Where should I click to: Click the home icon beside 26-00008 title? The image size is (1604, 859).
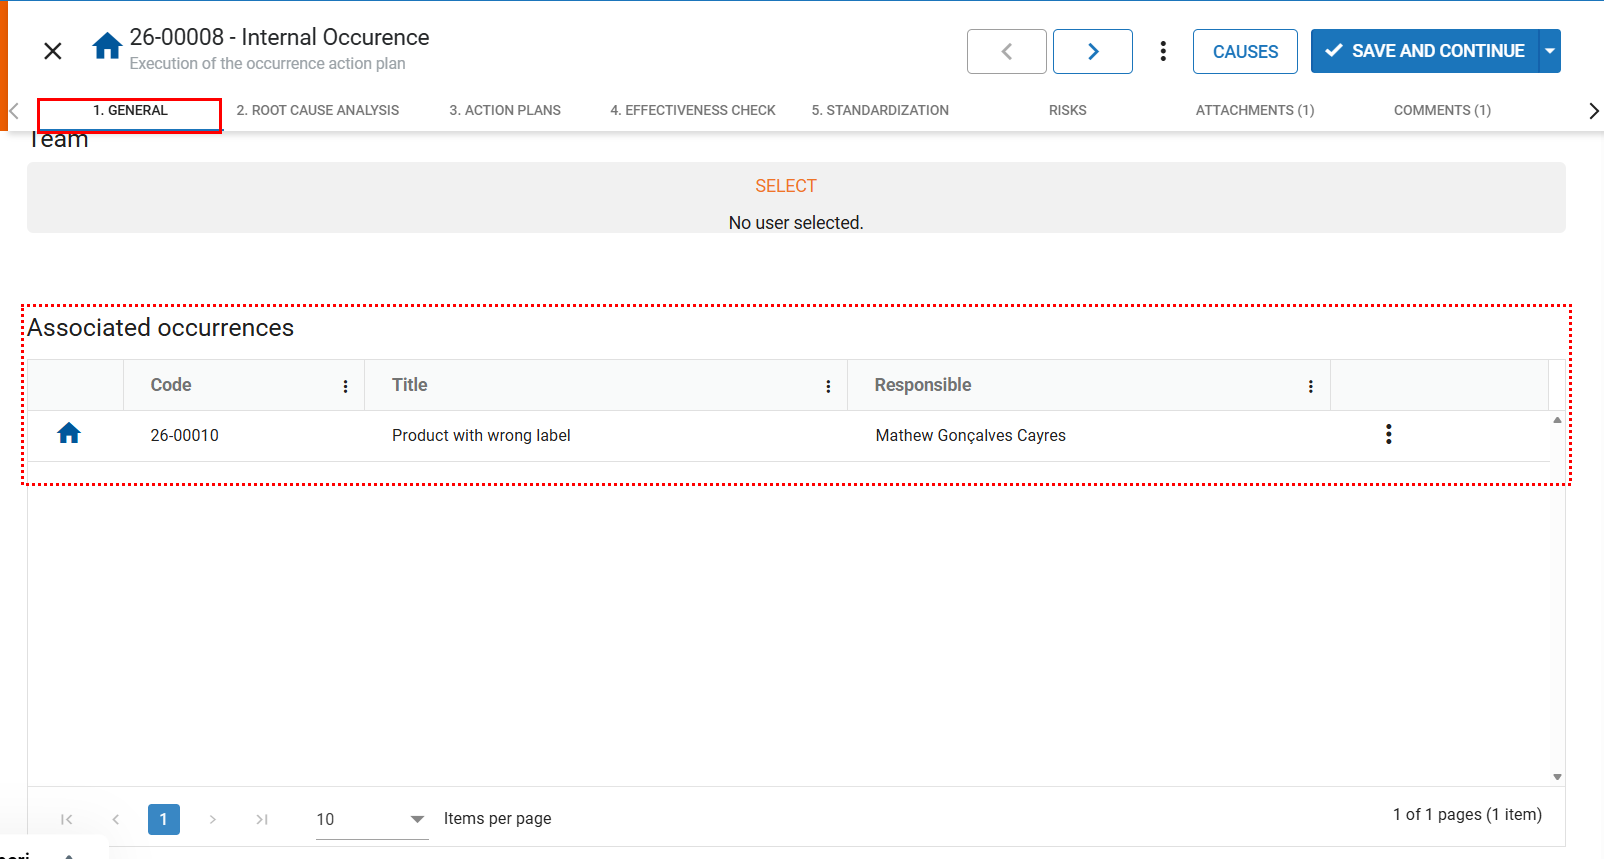(107, 46)
